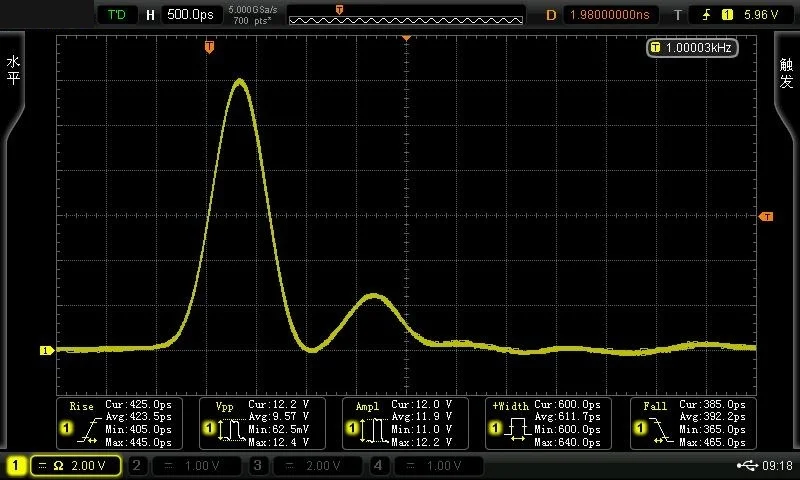Select channel 4 scale 1.00 V box
Image resolution: width=800 pixels, height=480 pixels.
439,466
